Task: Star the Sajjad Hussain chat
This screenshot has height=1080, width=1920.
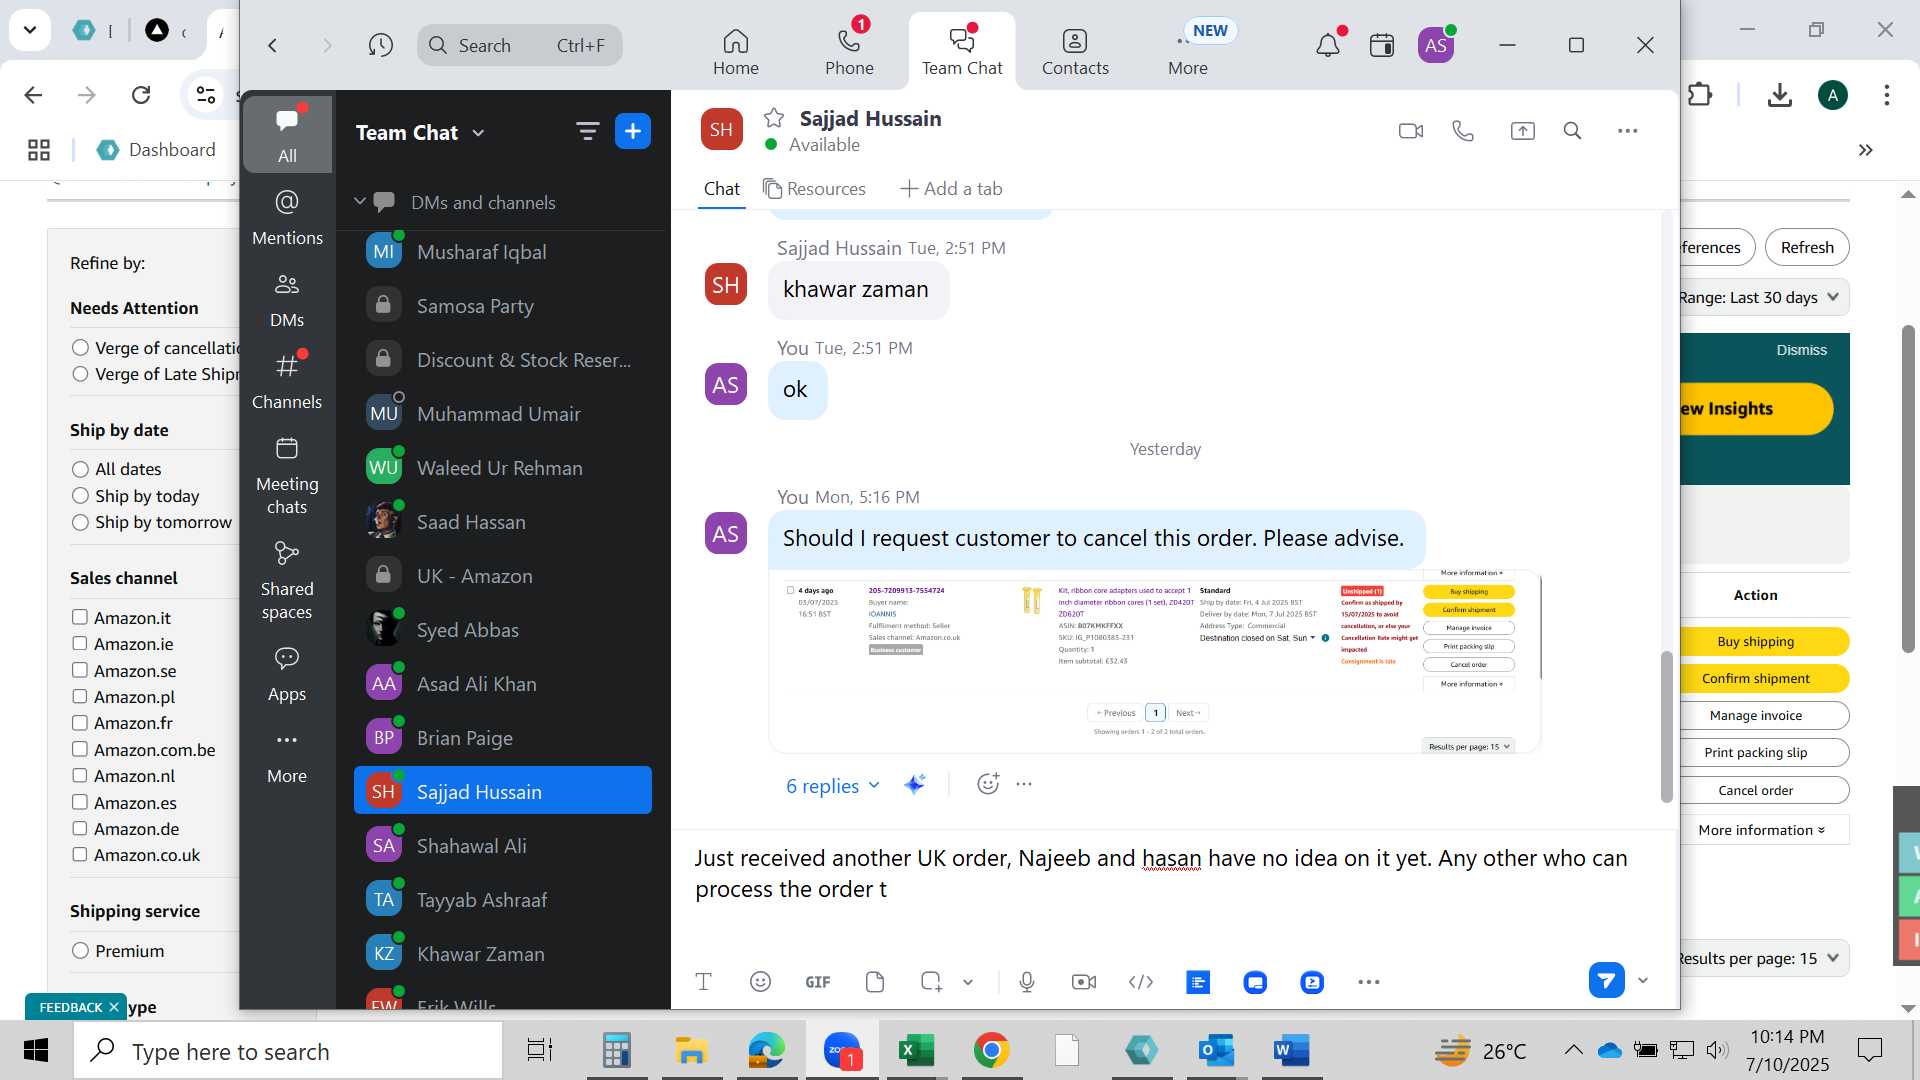Action: [x=773, y=118]
